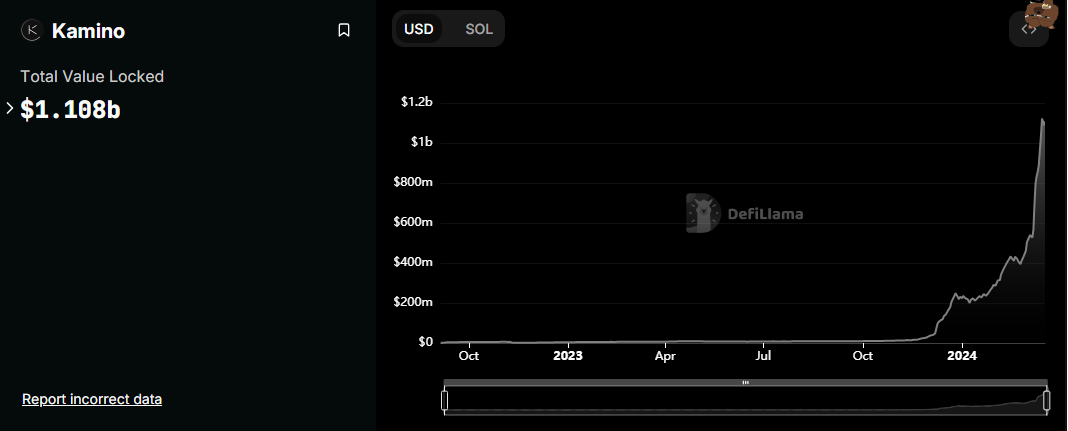Click the Kamino protocol title
This screenshot has width=1068, height=431.
point(89,31)
